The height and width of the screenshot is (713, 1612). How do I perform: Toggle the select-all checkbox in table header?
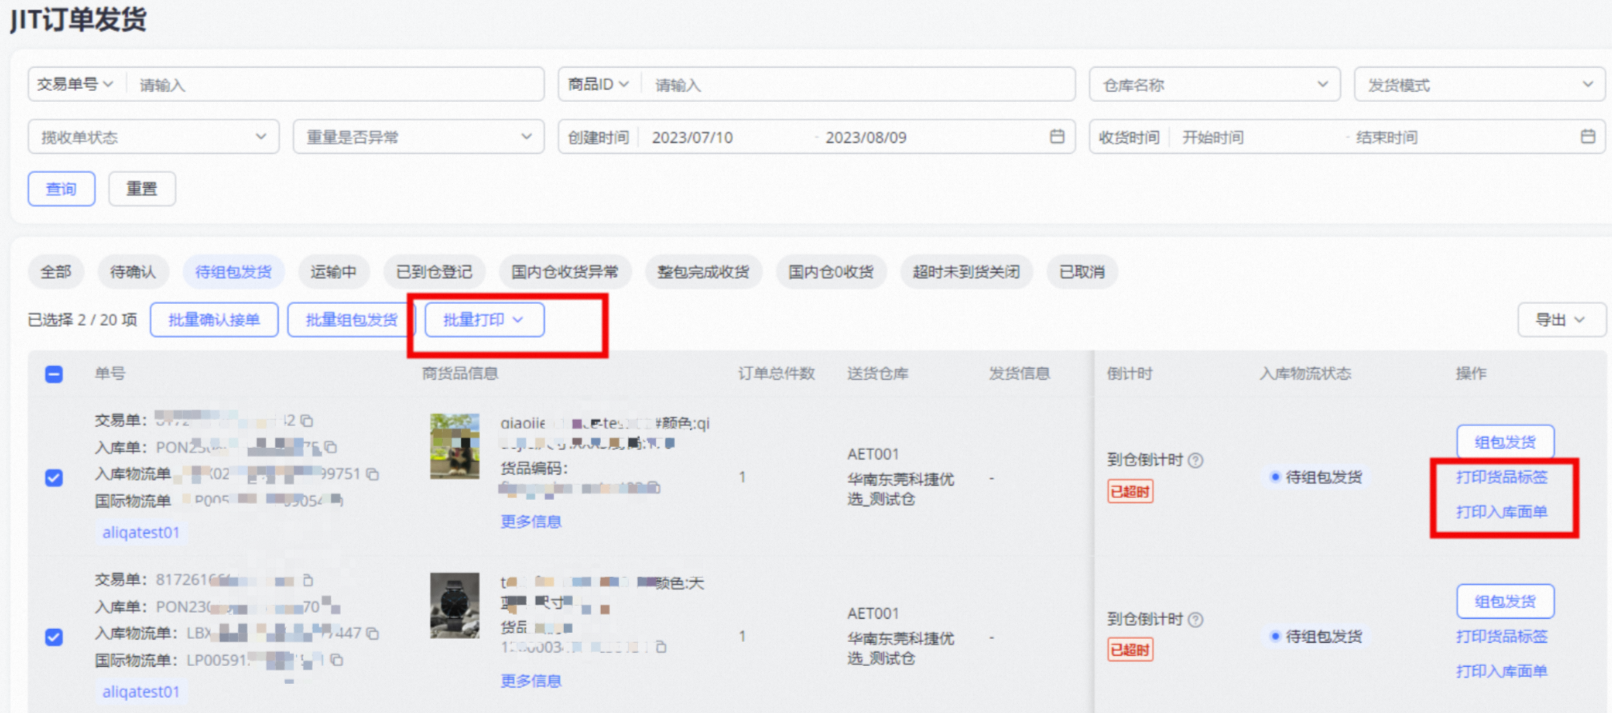click(x=54, y=374)
